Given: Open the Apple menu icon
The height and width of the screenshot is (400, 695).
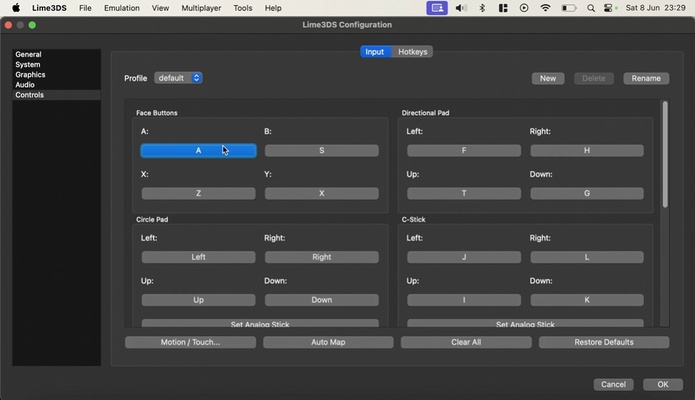Looking at the screenshot, I should 16,8.
